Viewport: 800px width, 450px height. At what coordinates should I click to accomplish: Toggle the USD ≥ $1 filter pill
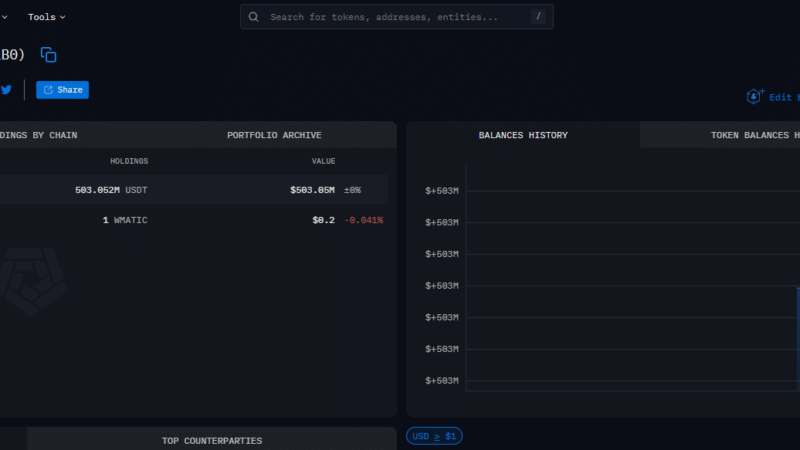434,436
